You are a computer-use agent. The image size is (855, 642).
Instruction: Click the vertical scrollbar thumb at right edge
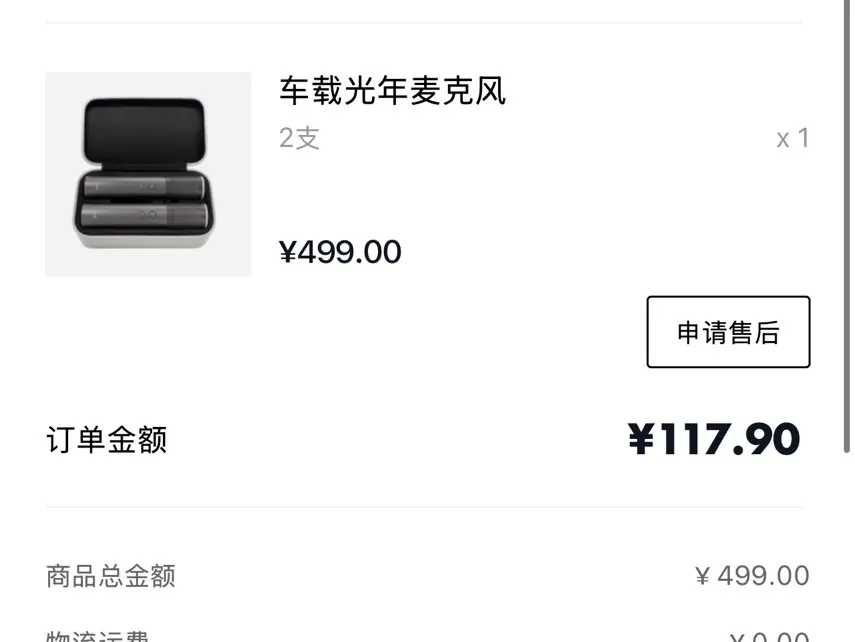pyautogui.click(x=847, y=226)
